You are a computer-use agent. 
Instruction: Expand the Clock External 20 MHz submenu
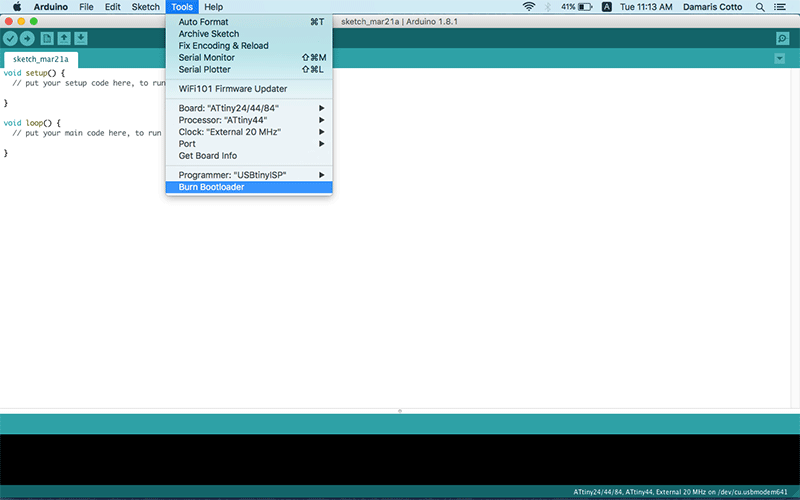tap(249, 132)
